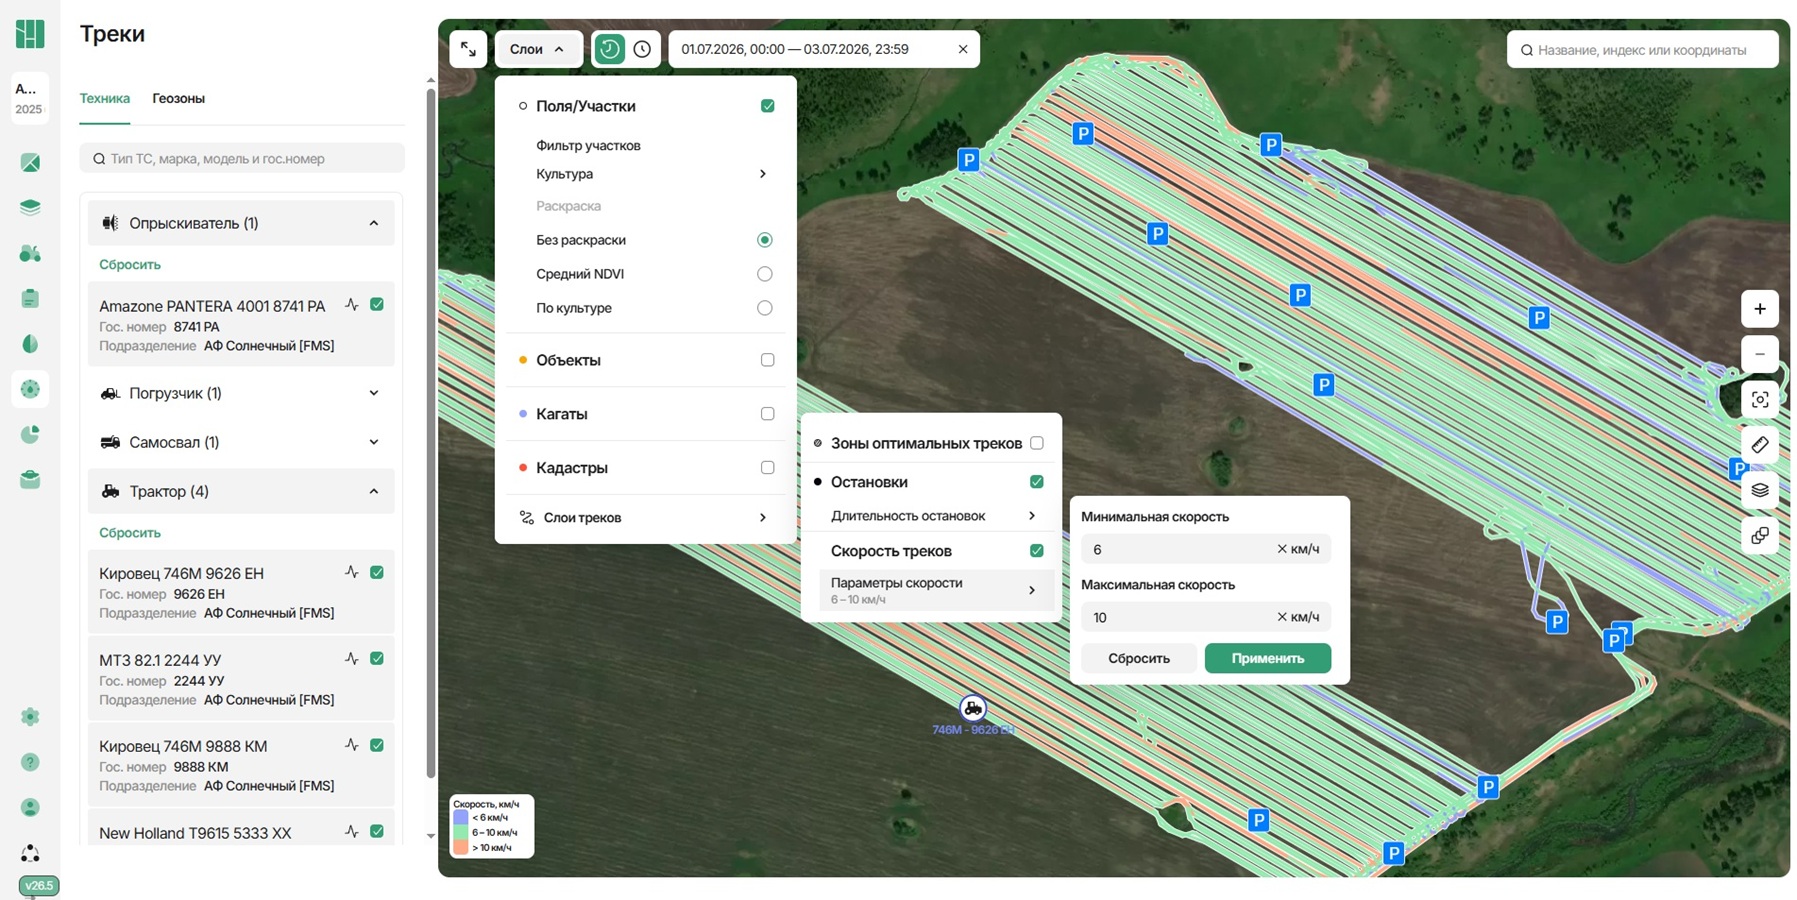This screenshot has height=900, width=1797.
Task: Uncheck Кировец 746M 9626 ЕН checkbox
Action: (377, 573)
